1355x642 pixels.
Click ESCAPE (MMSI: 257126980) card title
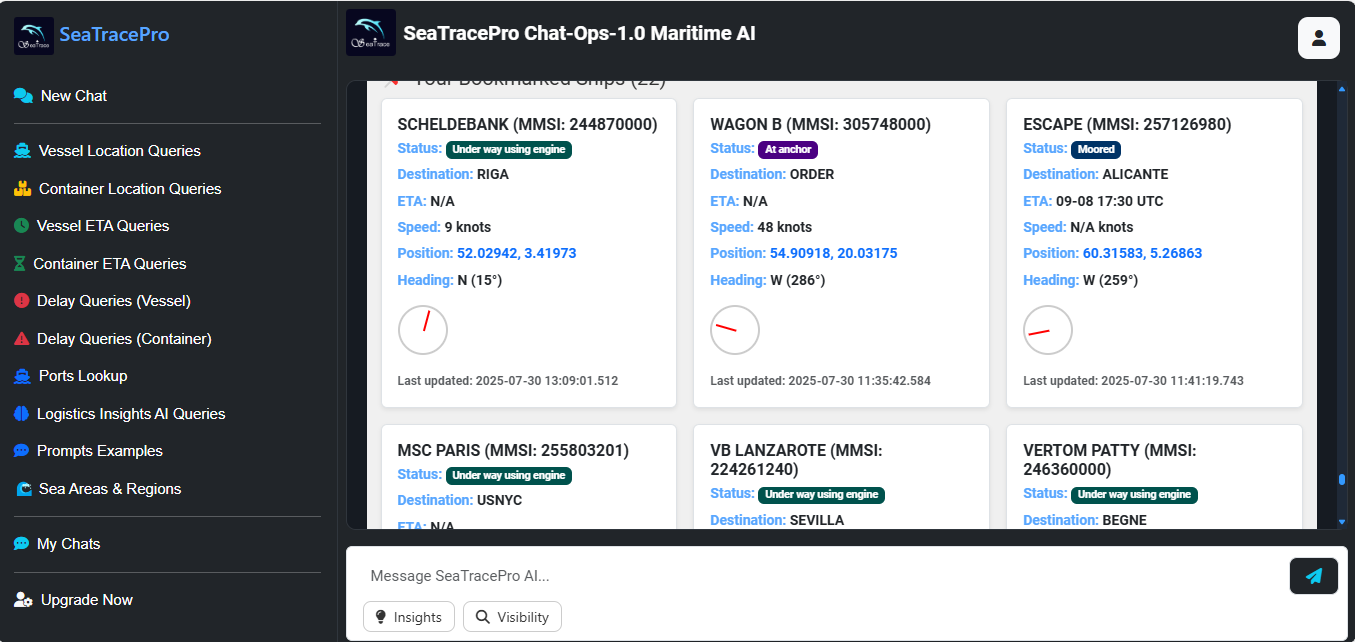1127,125
